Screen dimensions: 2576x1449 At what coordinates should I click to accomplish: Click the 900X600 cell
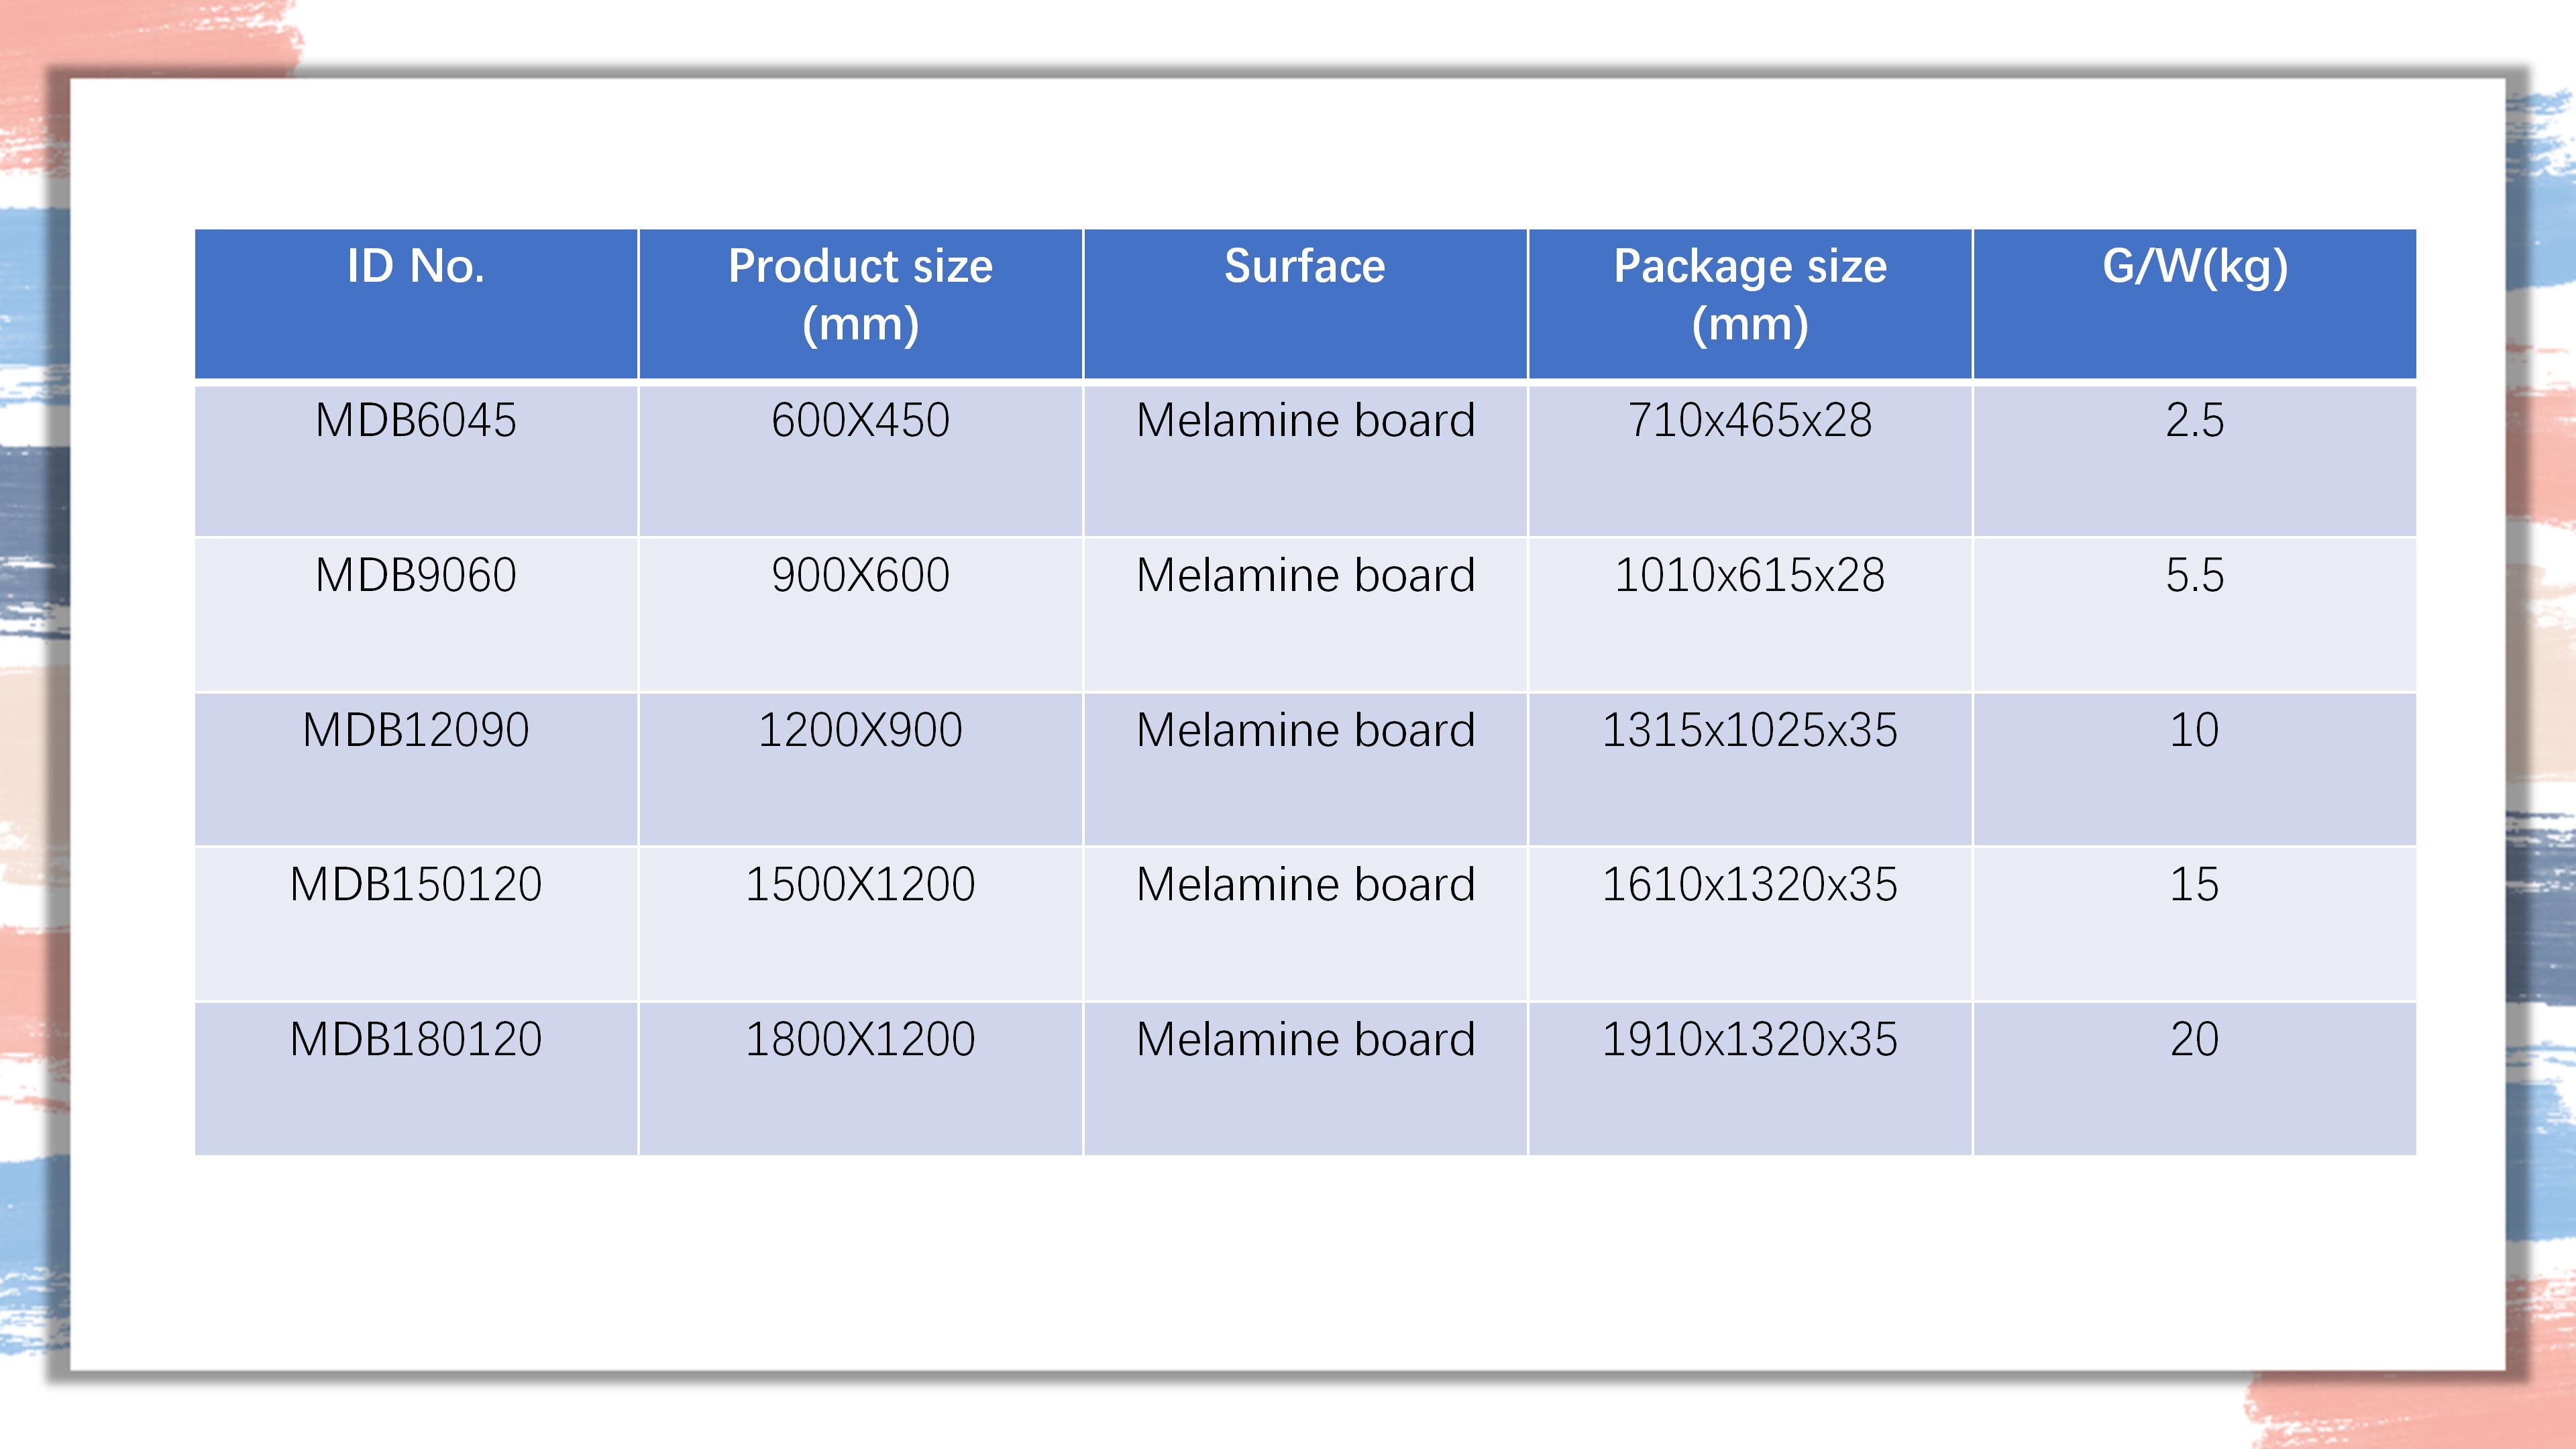(861, 615)
